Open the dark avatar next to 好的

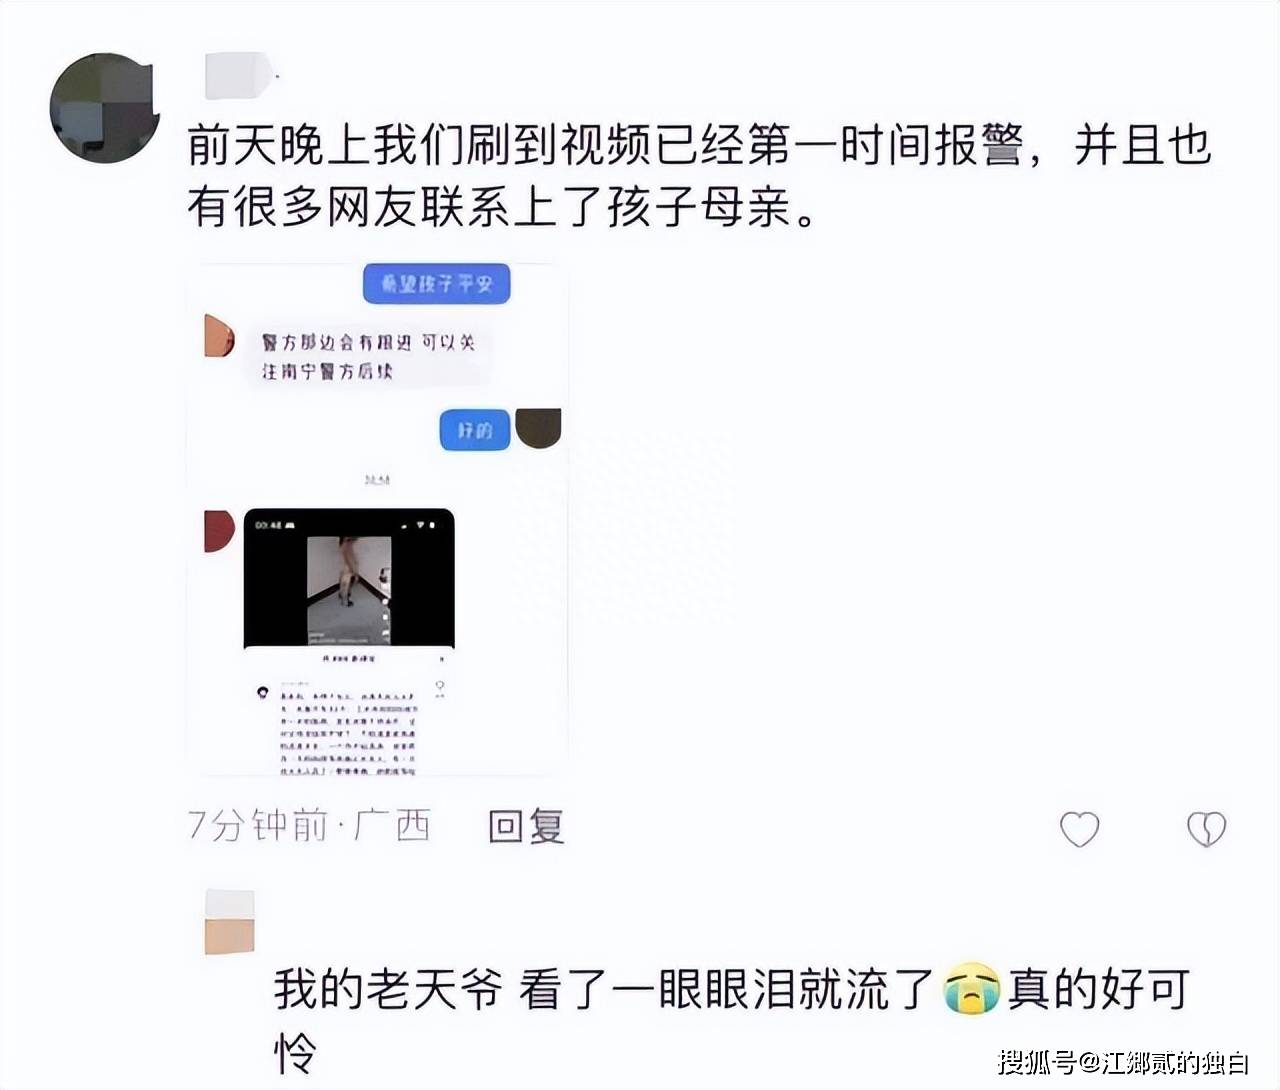click(538, 428)
